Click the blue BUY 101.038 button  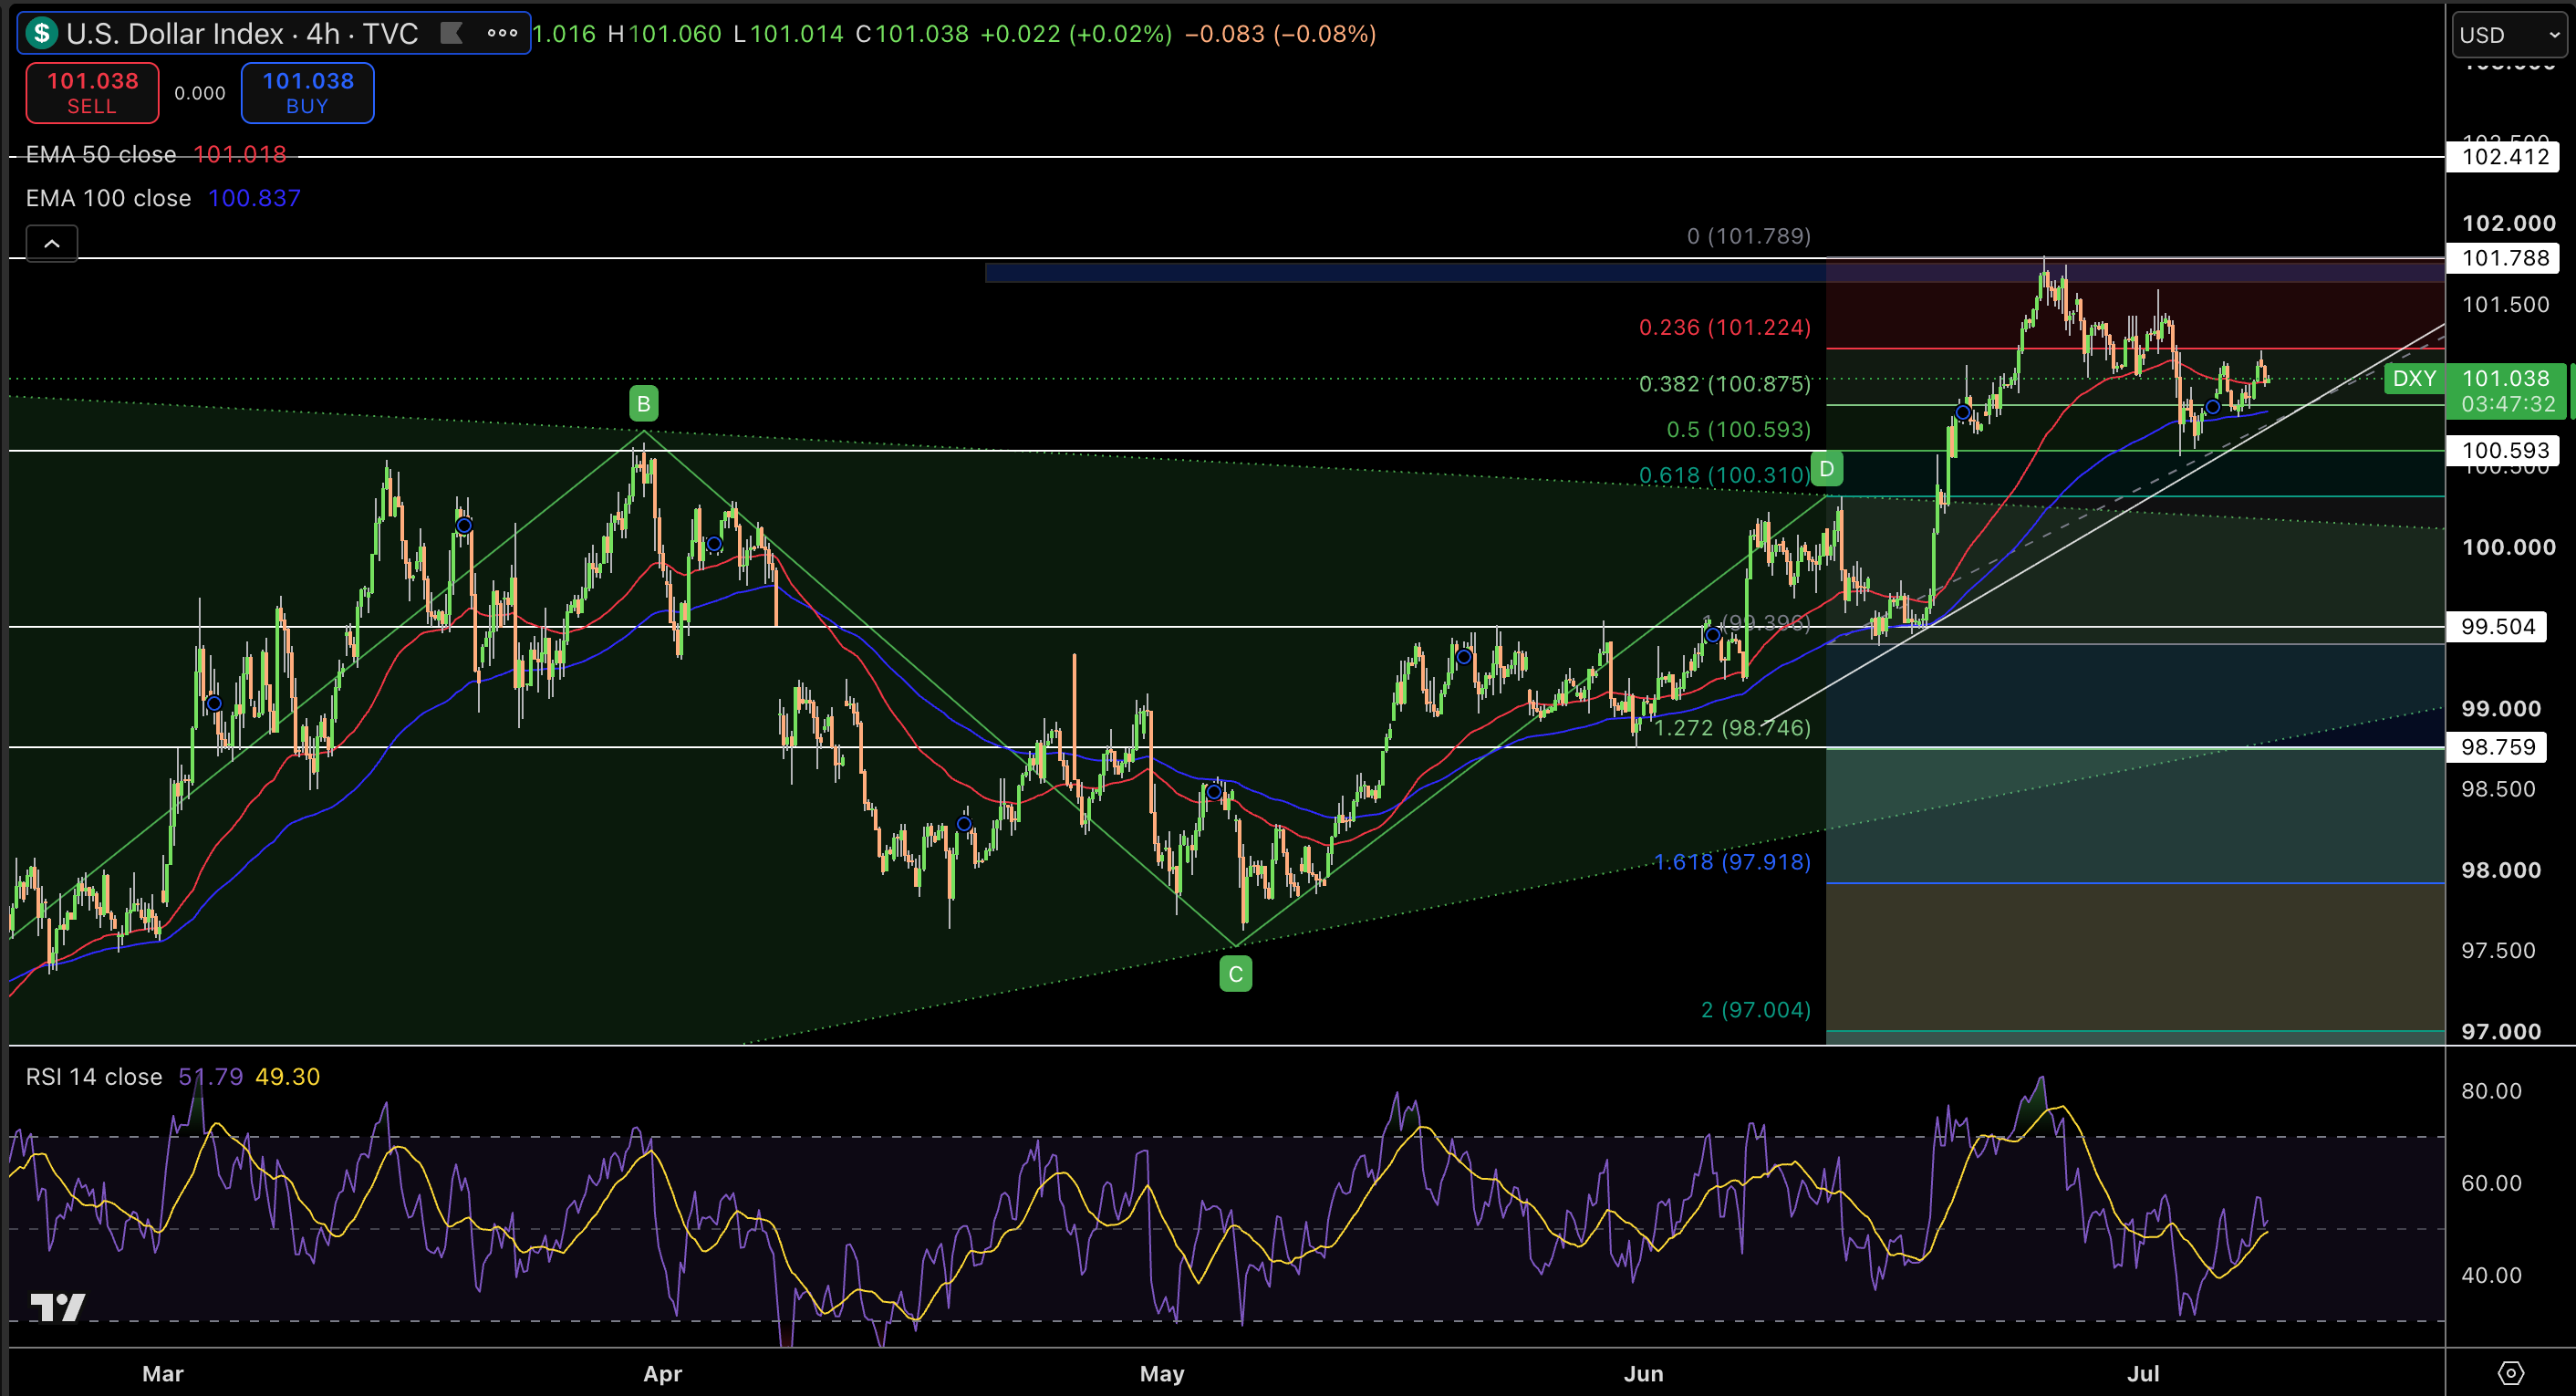(x=308, y=93)
